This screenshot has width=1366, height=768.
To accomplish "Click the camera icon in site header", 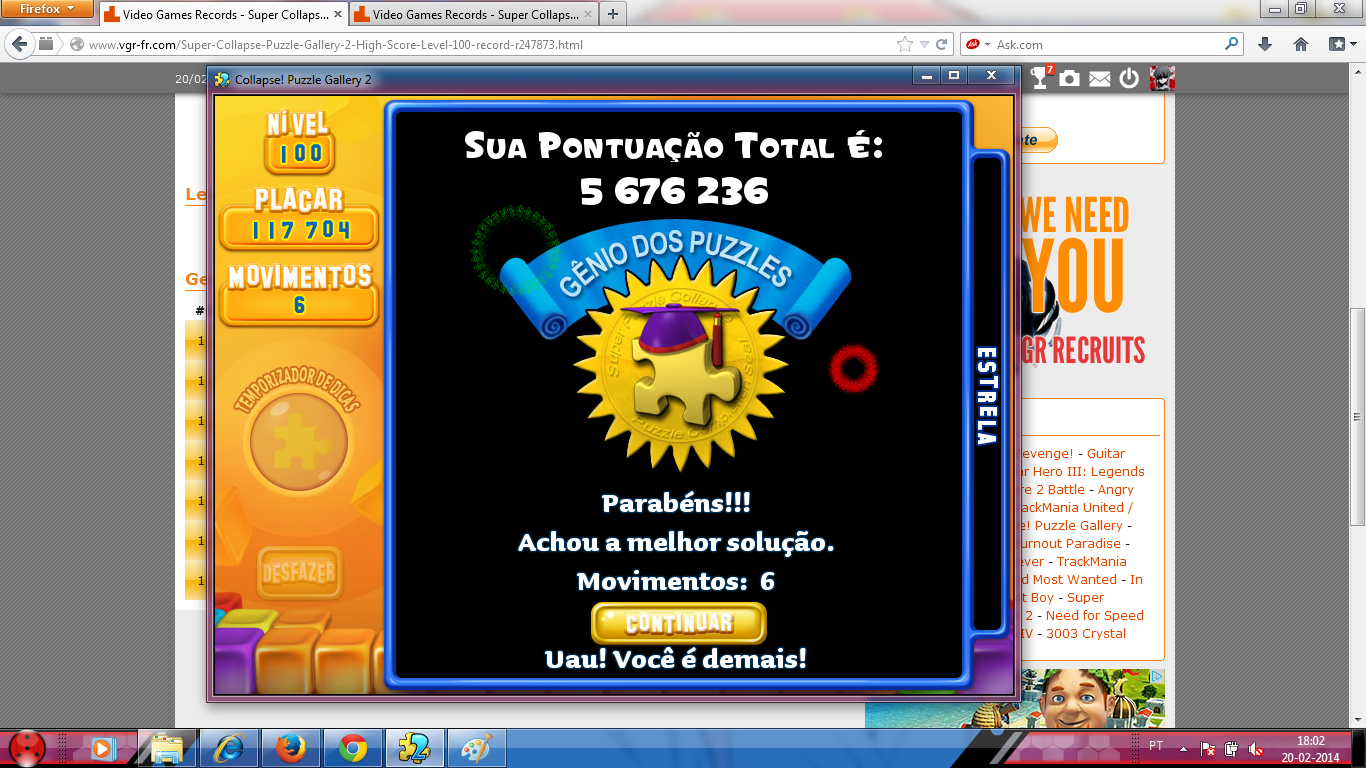I will 1070,78.
